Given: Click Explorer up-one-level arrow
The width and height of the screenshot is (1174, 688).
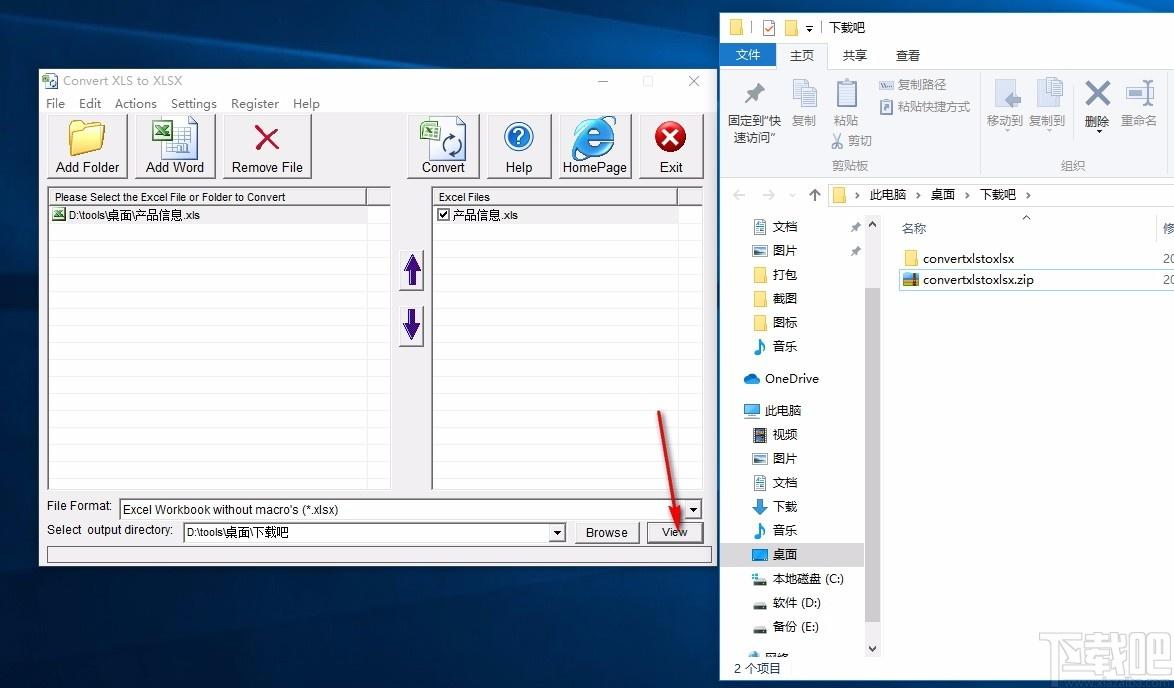Looking at the screenshot, I should coord(815,195).
